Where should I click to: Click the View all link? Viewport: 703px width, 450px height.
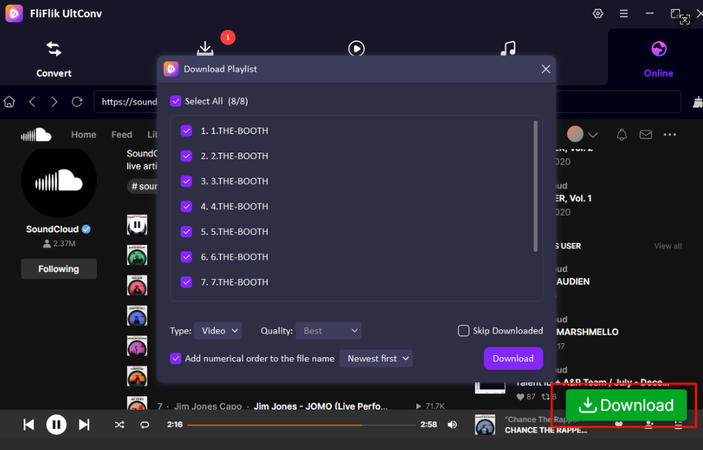[668, 246]
